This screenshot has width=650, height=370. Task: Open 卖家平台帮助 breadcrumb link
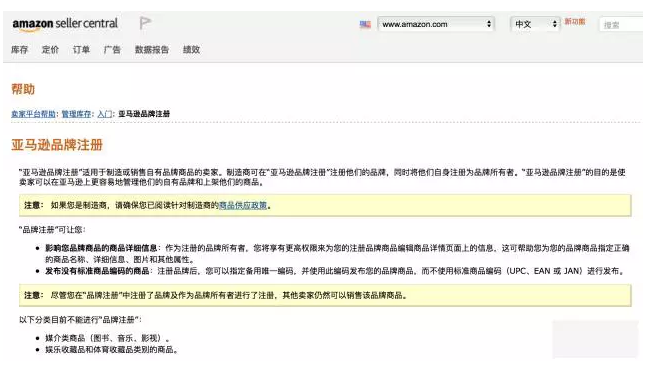coord(33,114)
